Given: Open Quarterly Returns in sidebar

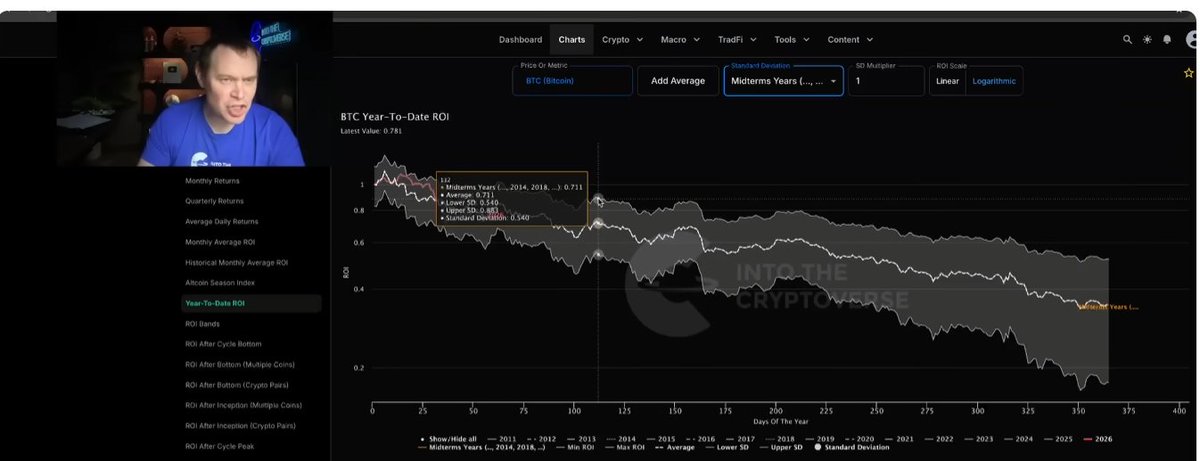Looking at the screenshot, I should (214, 201).
